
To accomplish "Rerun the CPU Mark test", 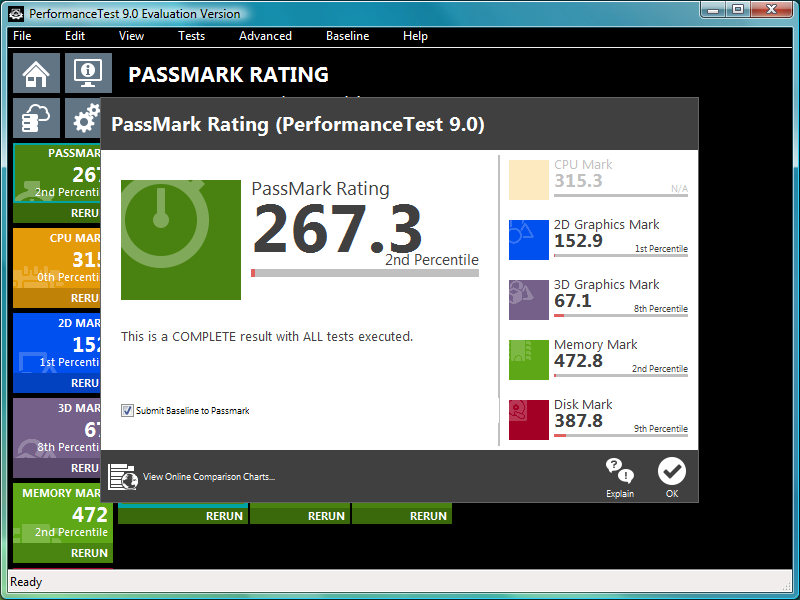I will pyautogui.click(x=85, y=298).
